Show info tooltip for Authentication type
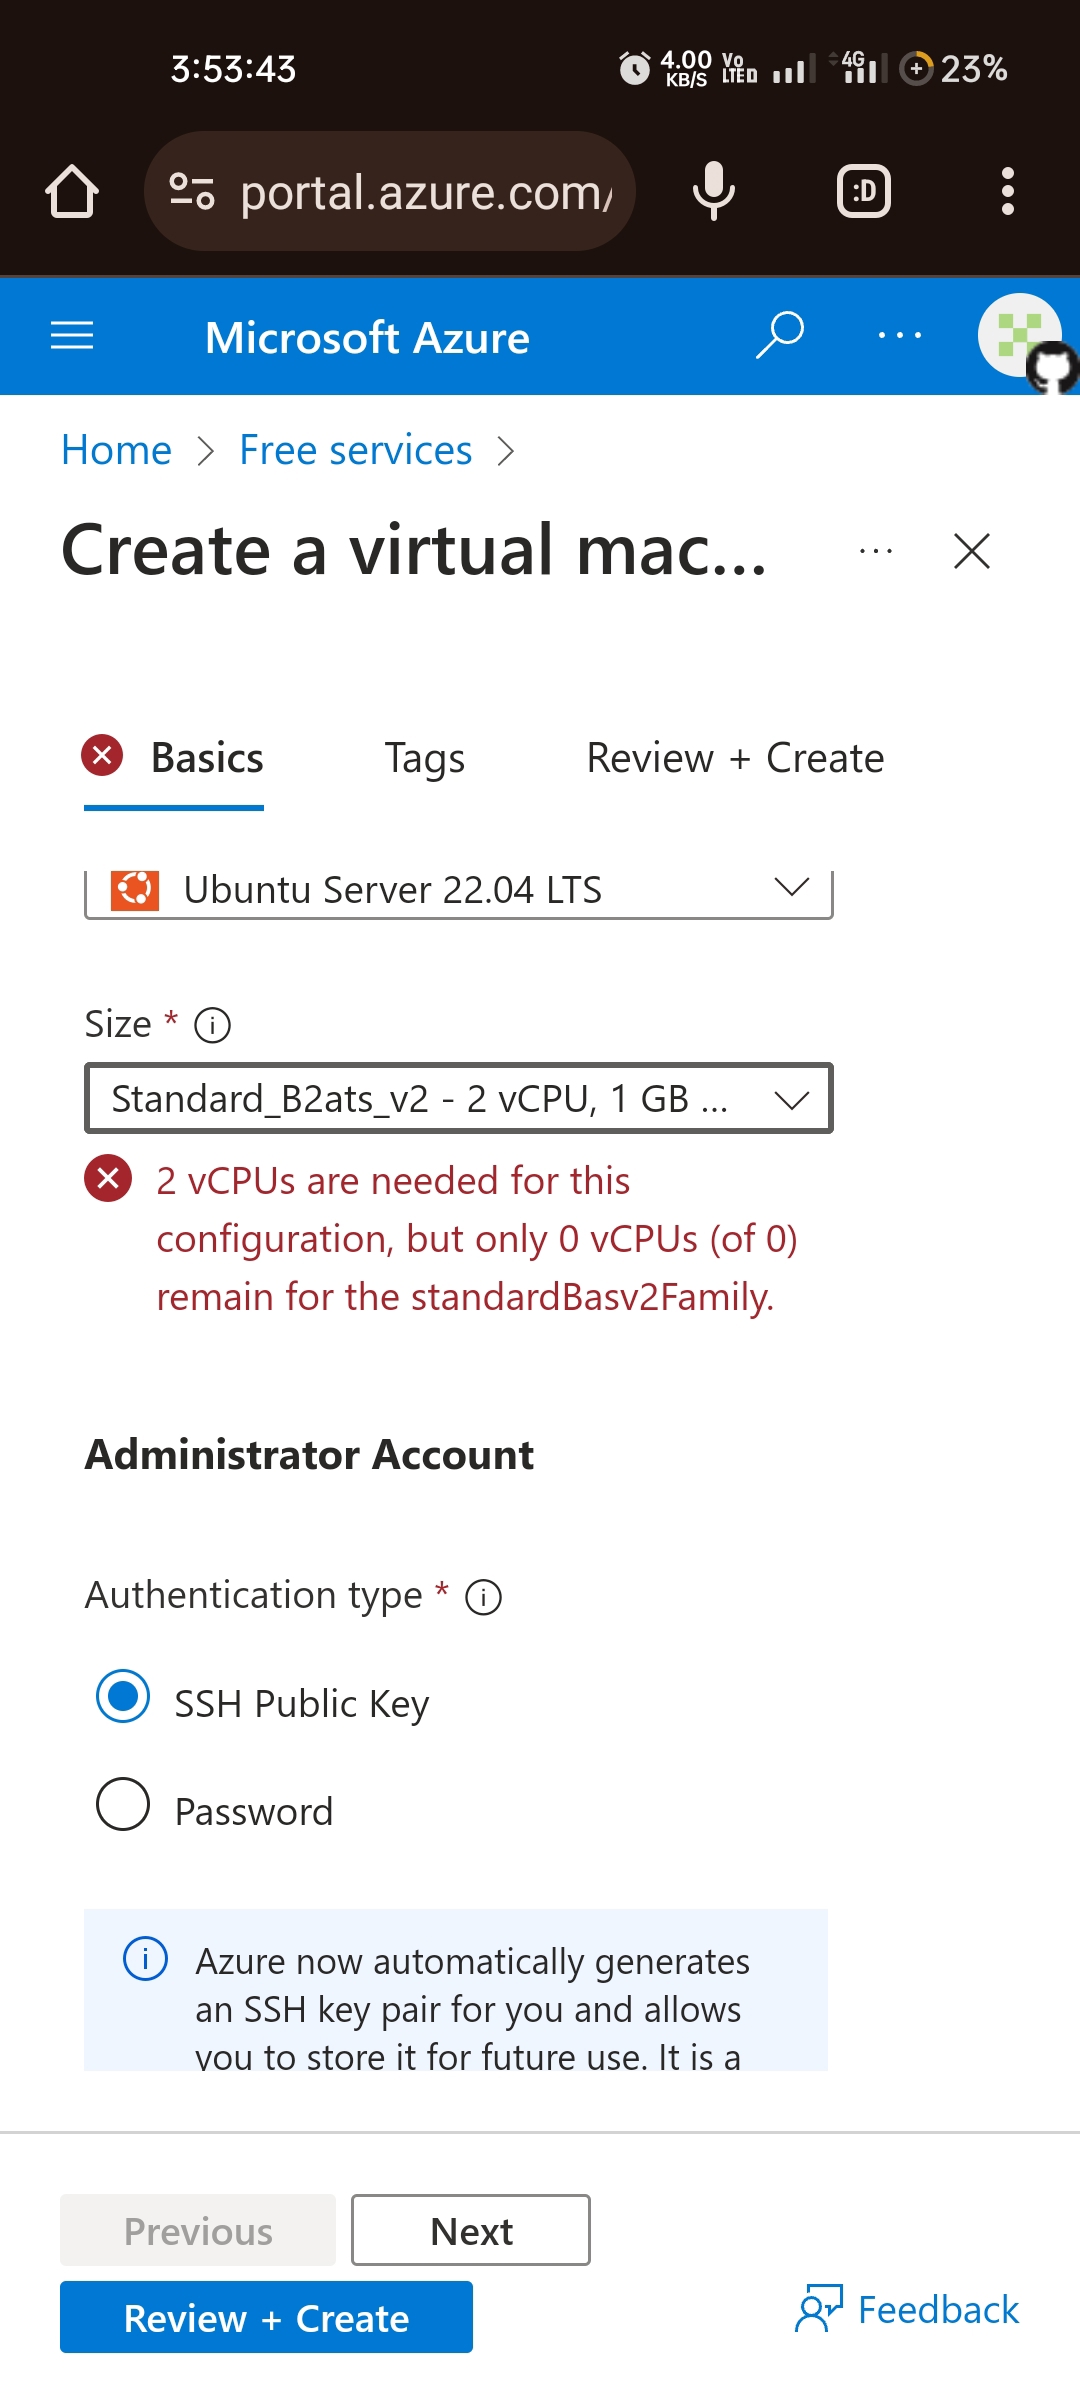This screenshot has height=2400, width=1080. [484, 1597]
